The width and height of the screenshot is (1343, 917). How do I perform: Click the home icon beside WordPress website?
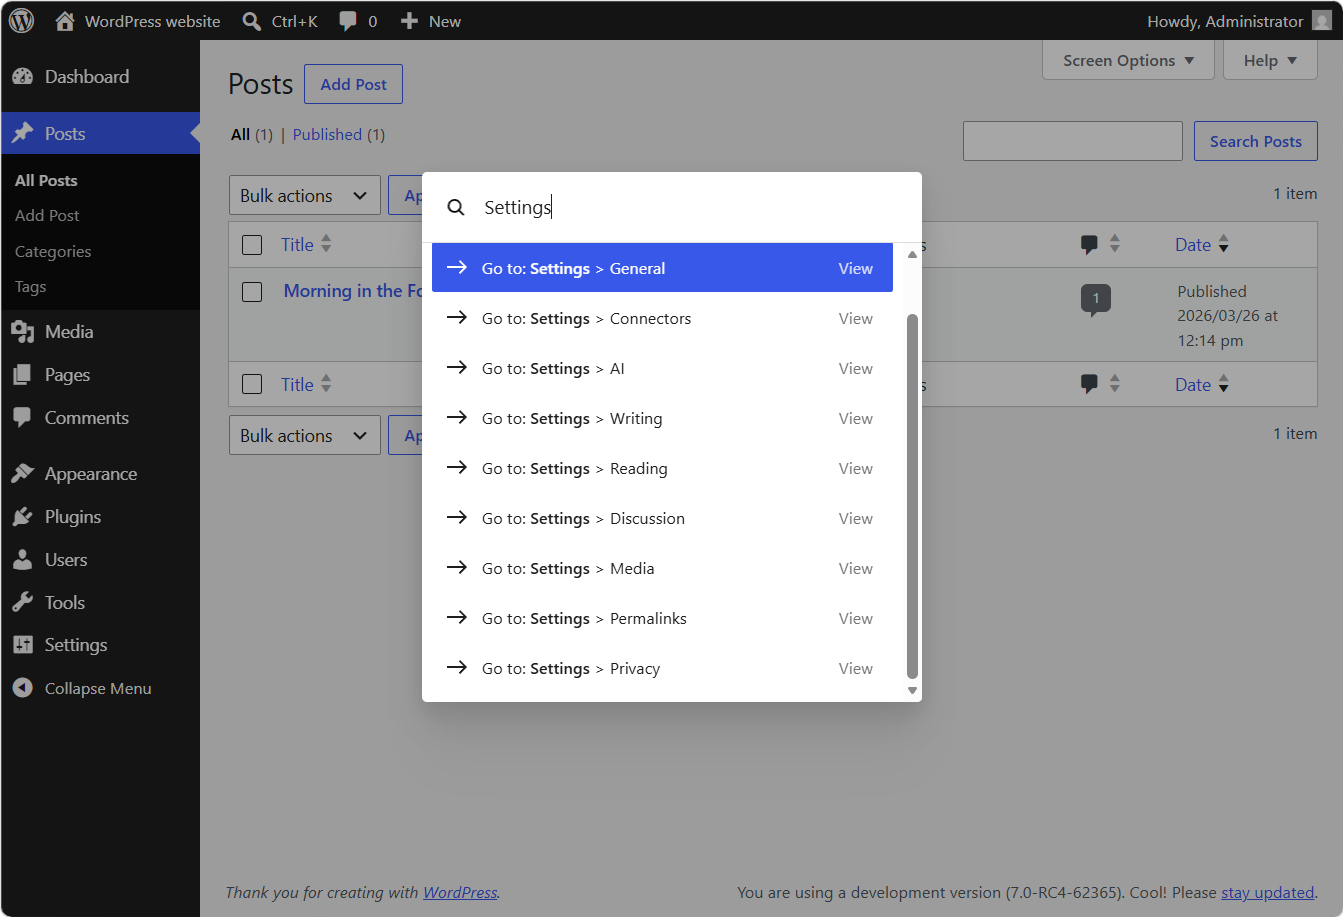65,21
